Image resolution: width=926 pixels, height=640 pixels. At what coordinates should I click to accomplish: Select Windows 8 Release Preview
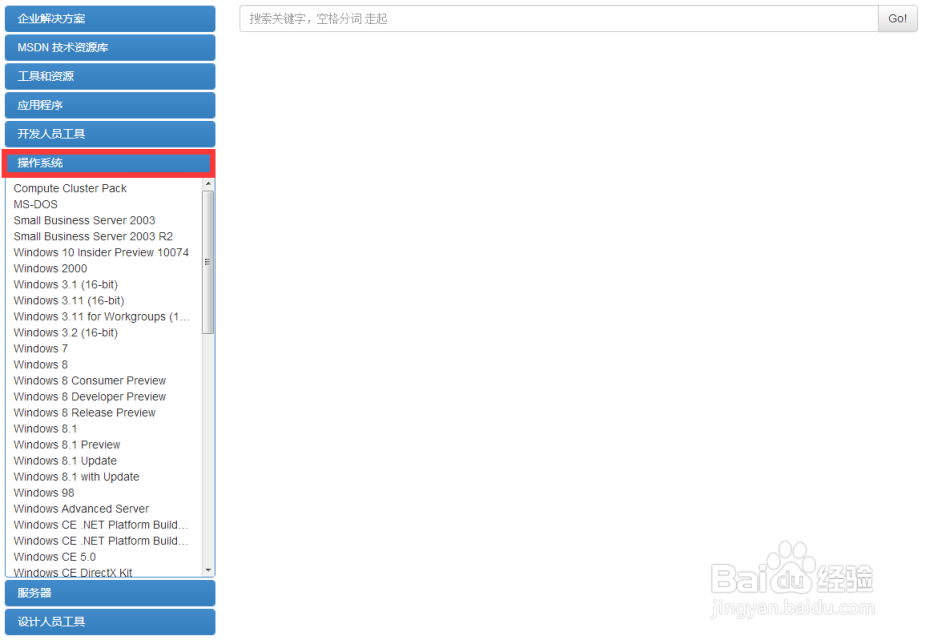point(84,413)
